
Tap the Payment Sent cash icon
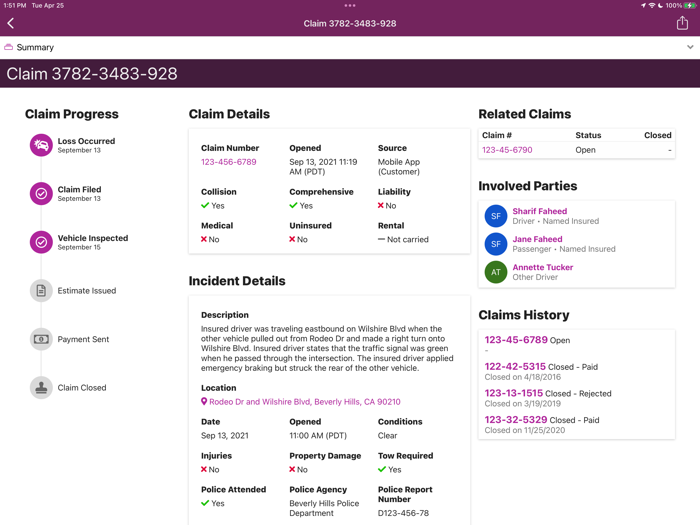(x=41, y=339)
